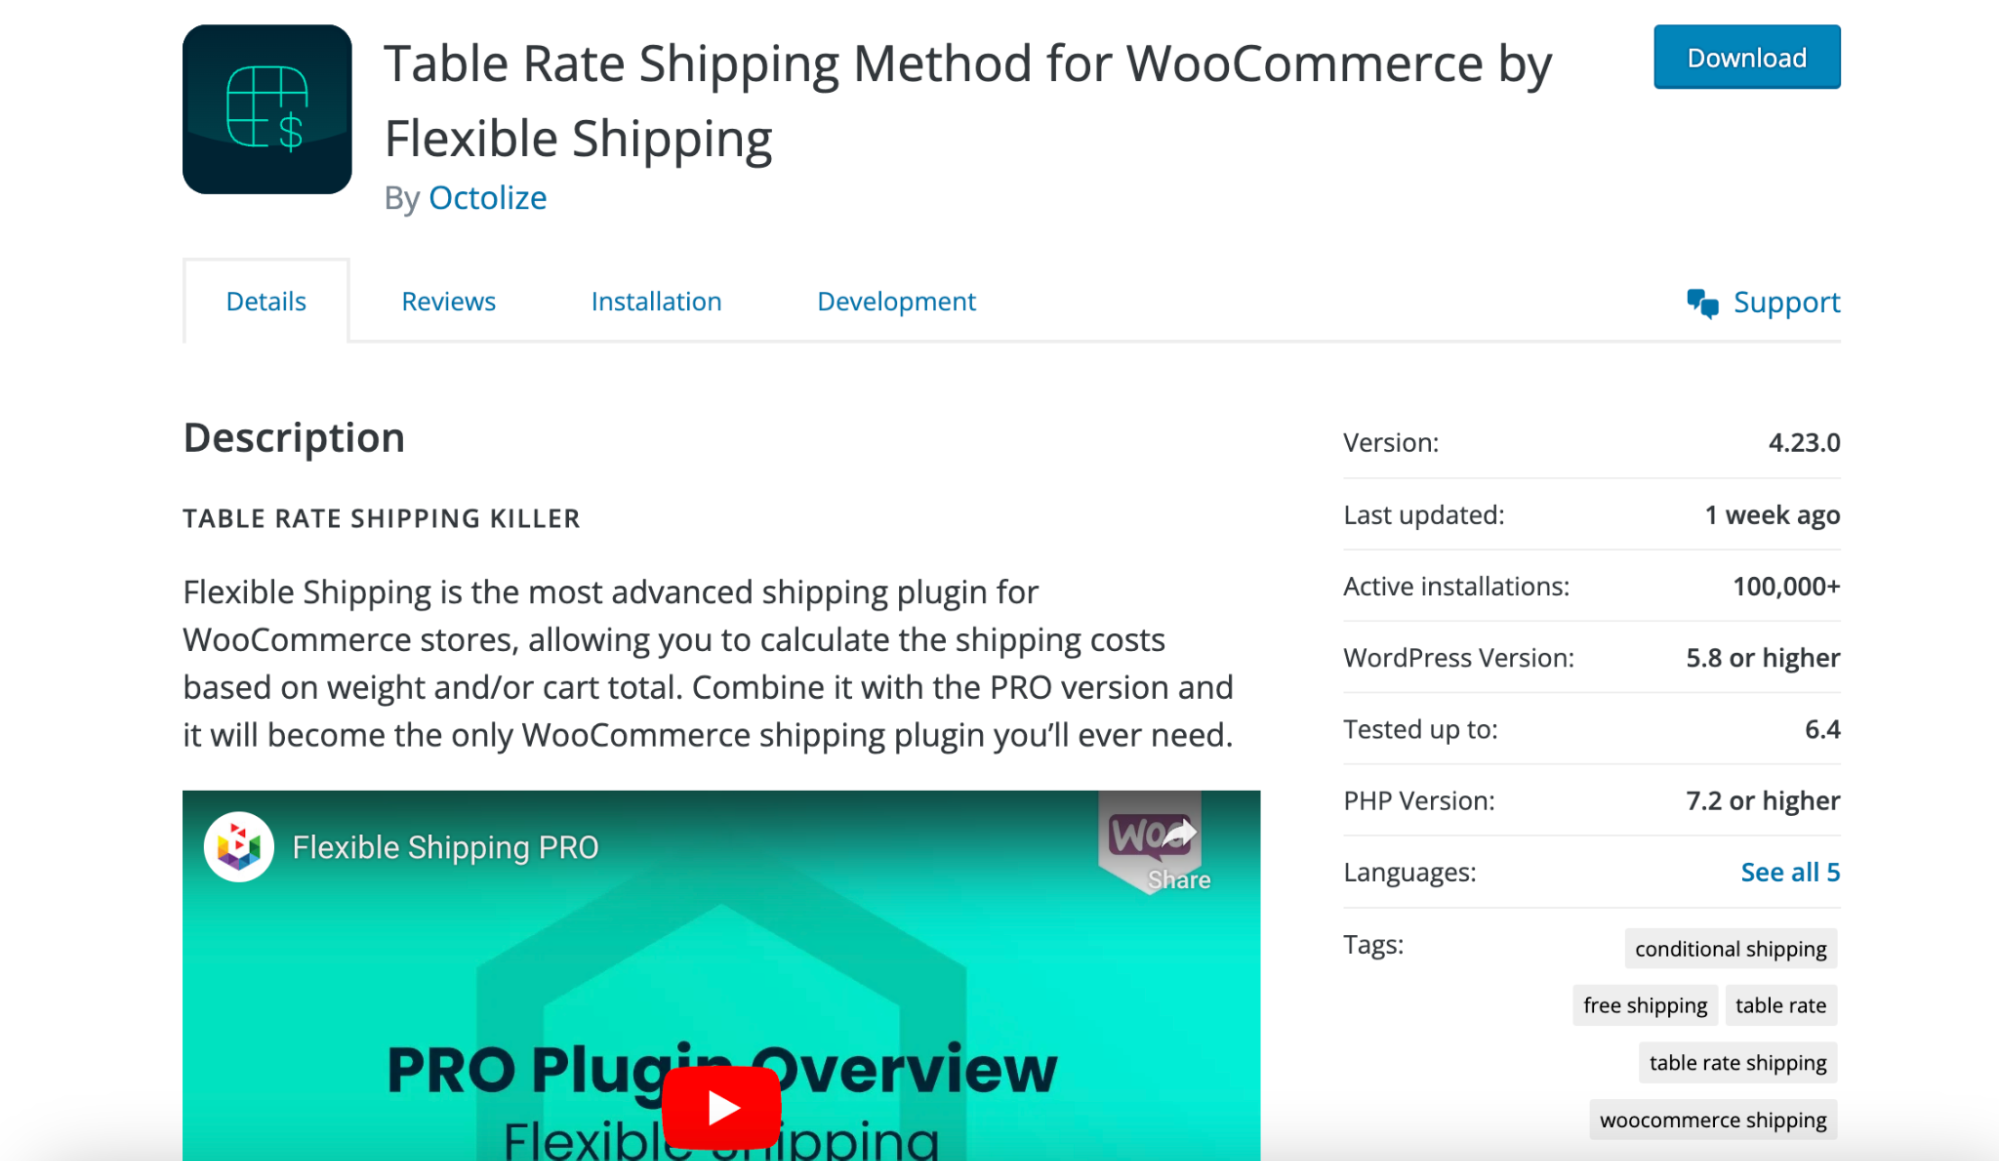The width and height of the screenshot is (1999, 1161).
Task: Expand the Languages See all 5 link
Action: pyautogui.click(x=1790, y=871)
